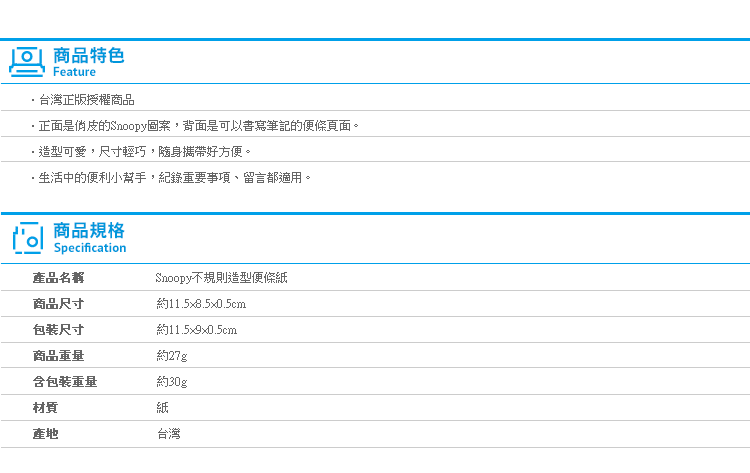Click the 材質 row label
Image resolution: width=750 pixels, height=473 pixels.
pyautogui.click(x=45, y=408)
